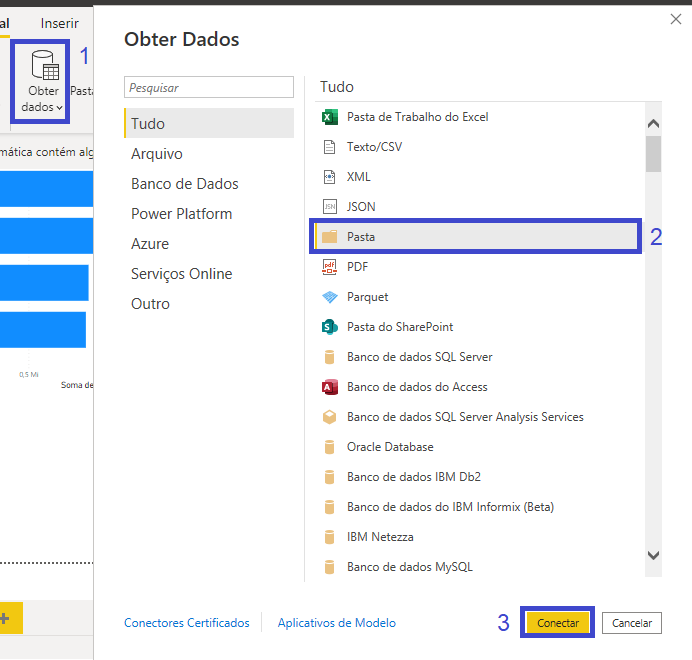Select the Power Platform category
This screenshot has height=660, width=692.
point(181,214)
